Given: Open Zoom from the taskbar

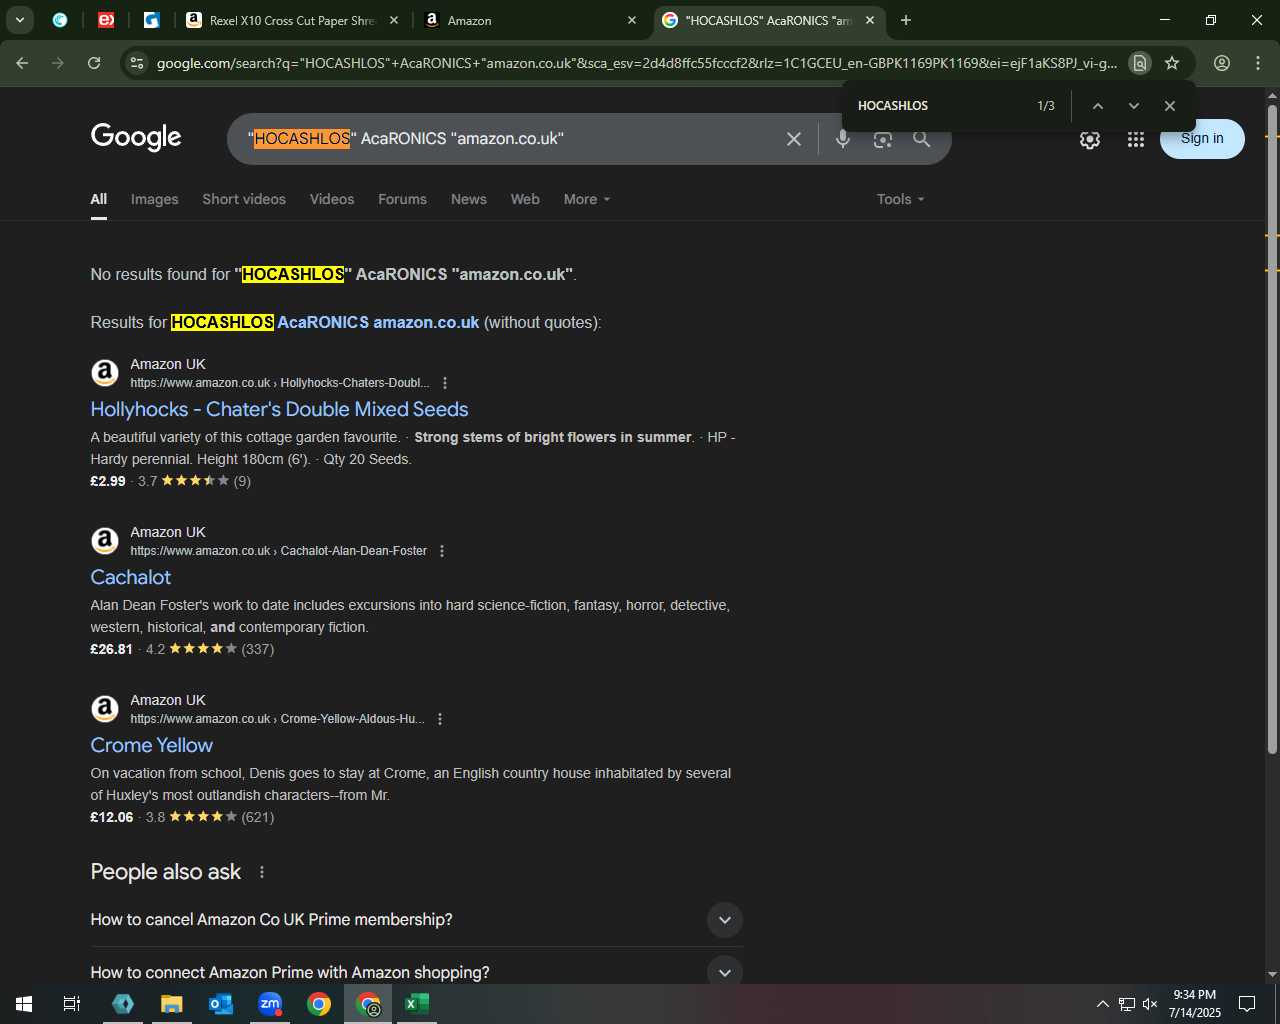Looking at the screenshot, I should pyautogui.click(x=270, y=1004).
